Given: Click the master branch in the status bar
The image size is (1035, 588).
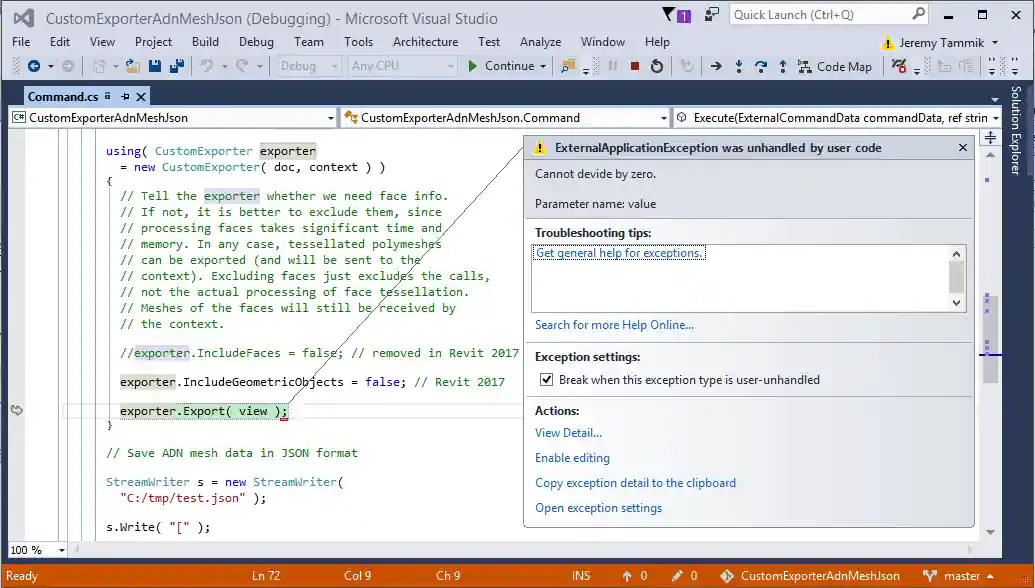Looking at the screenshot, I should click(x=959, y=576).
